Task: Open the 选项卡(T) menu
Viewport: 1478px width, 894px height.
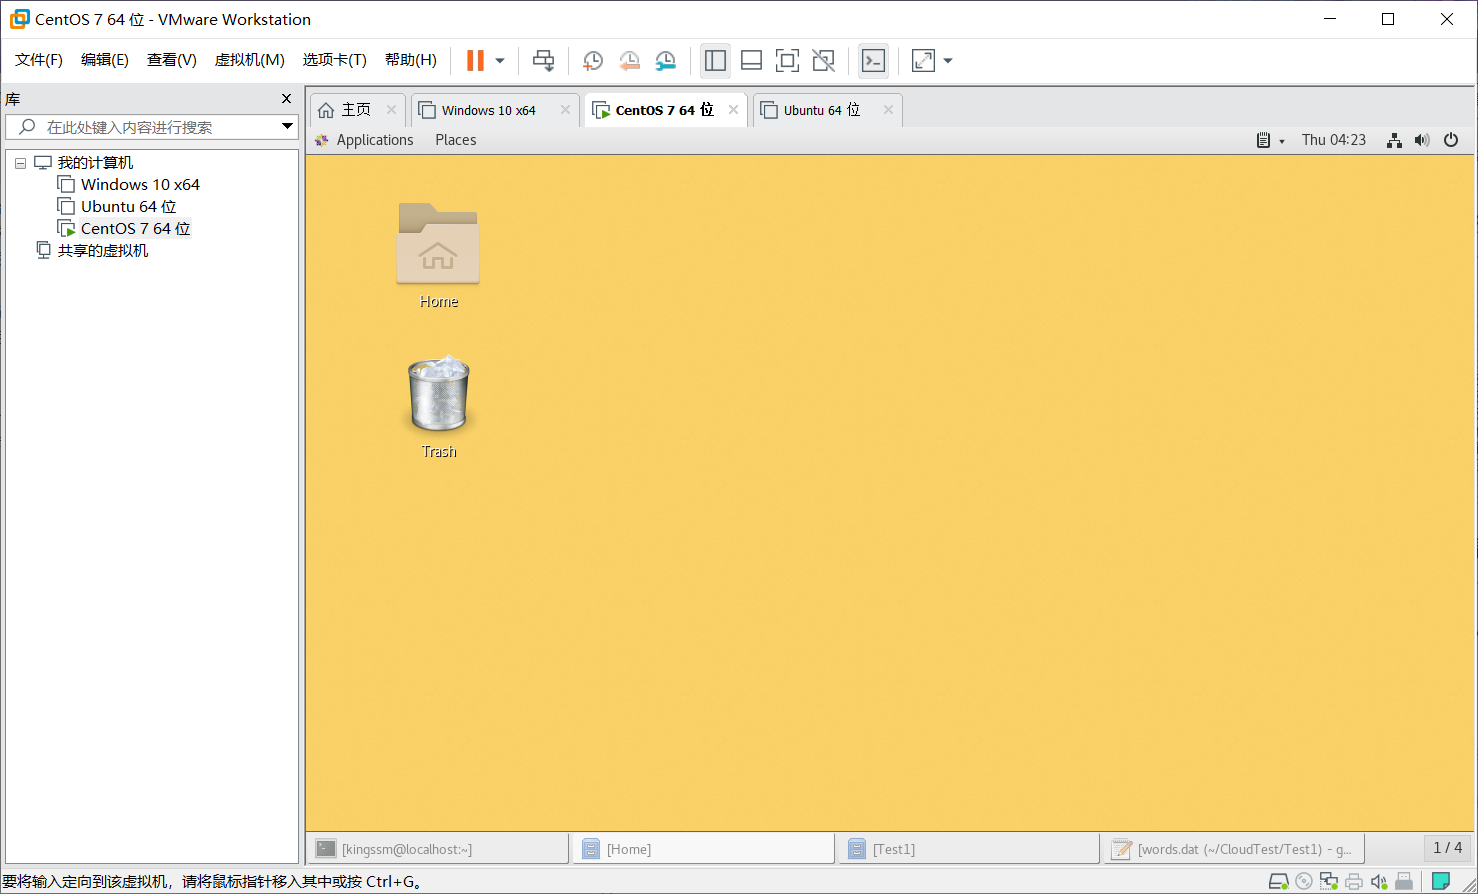Action: (335, 60)
